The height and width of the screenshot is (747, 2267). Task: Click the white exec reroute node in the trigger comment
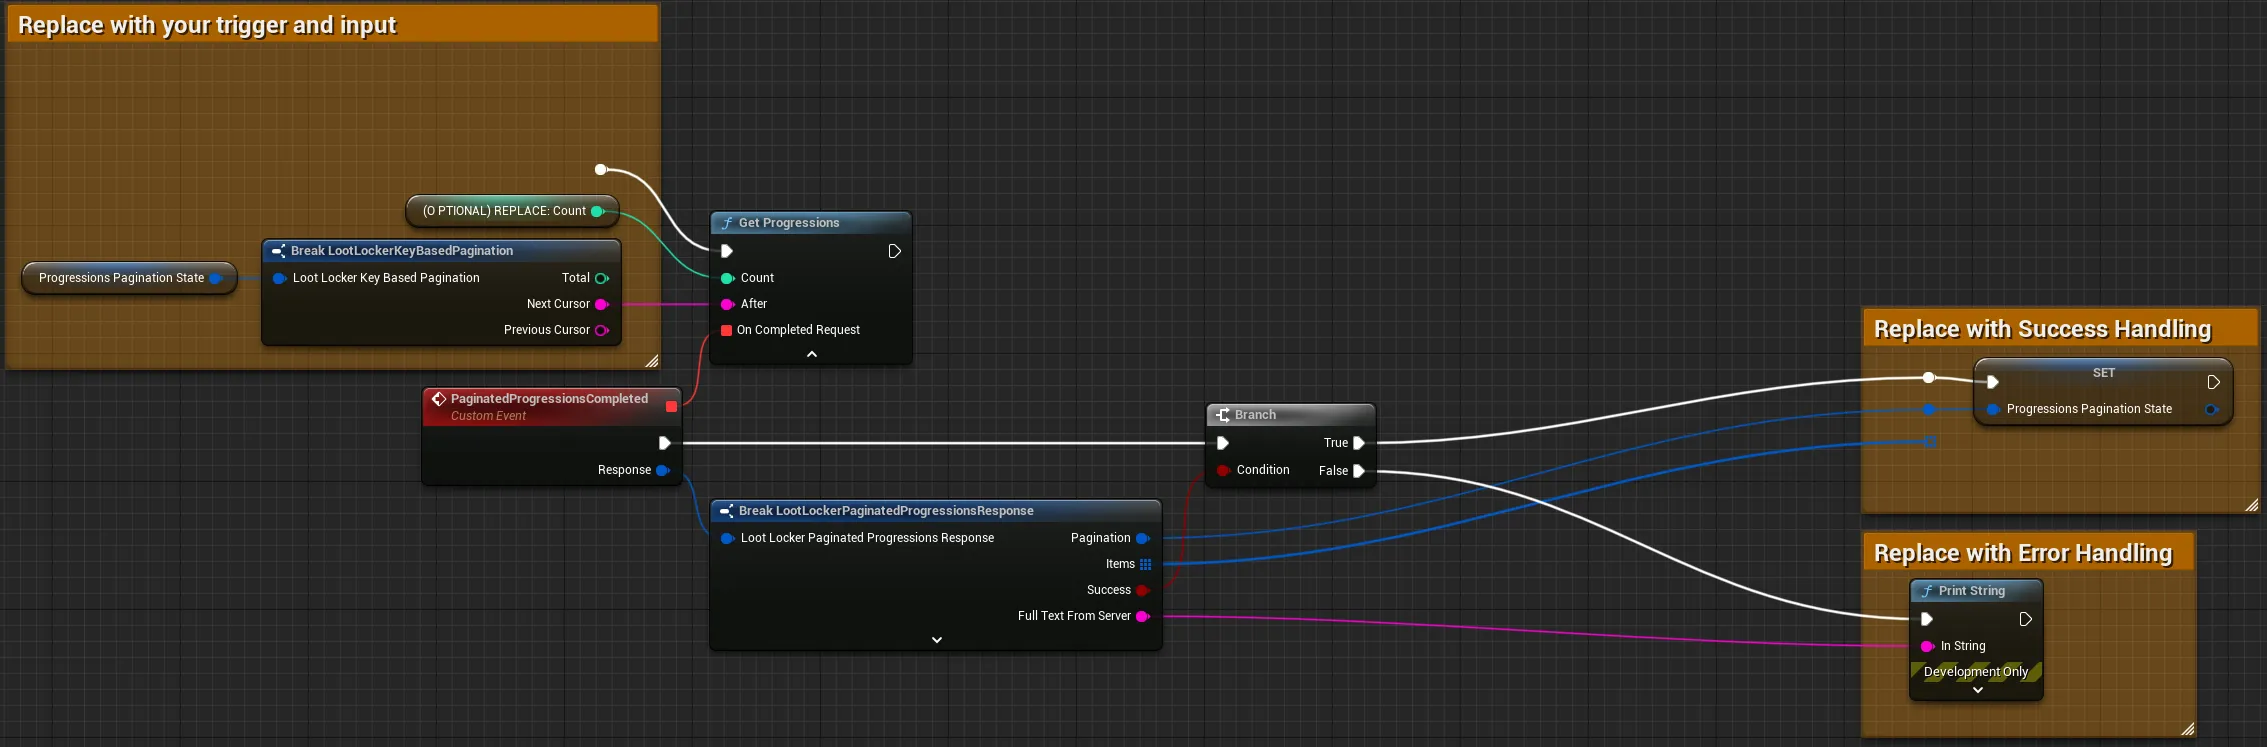click(600, 169)
